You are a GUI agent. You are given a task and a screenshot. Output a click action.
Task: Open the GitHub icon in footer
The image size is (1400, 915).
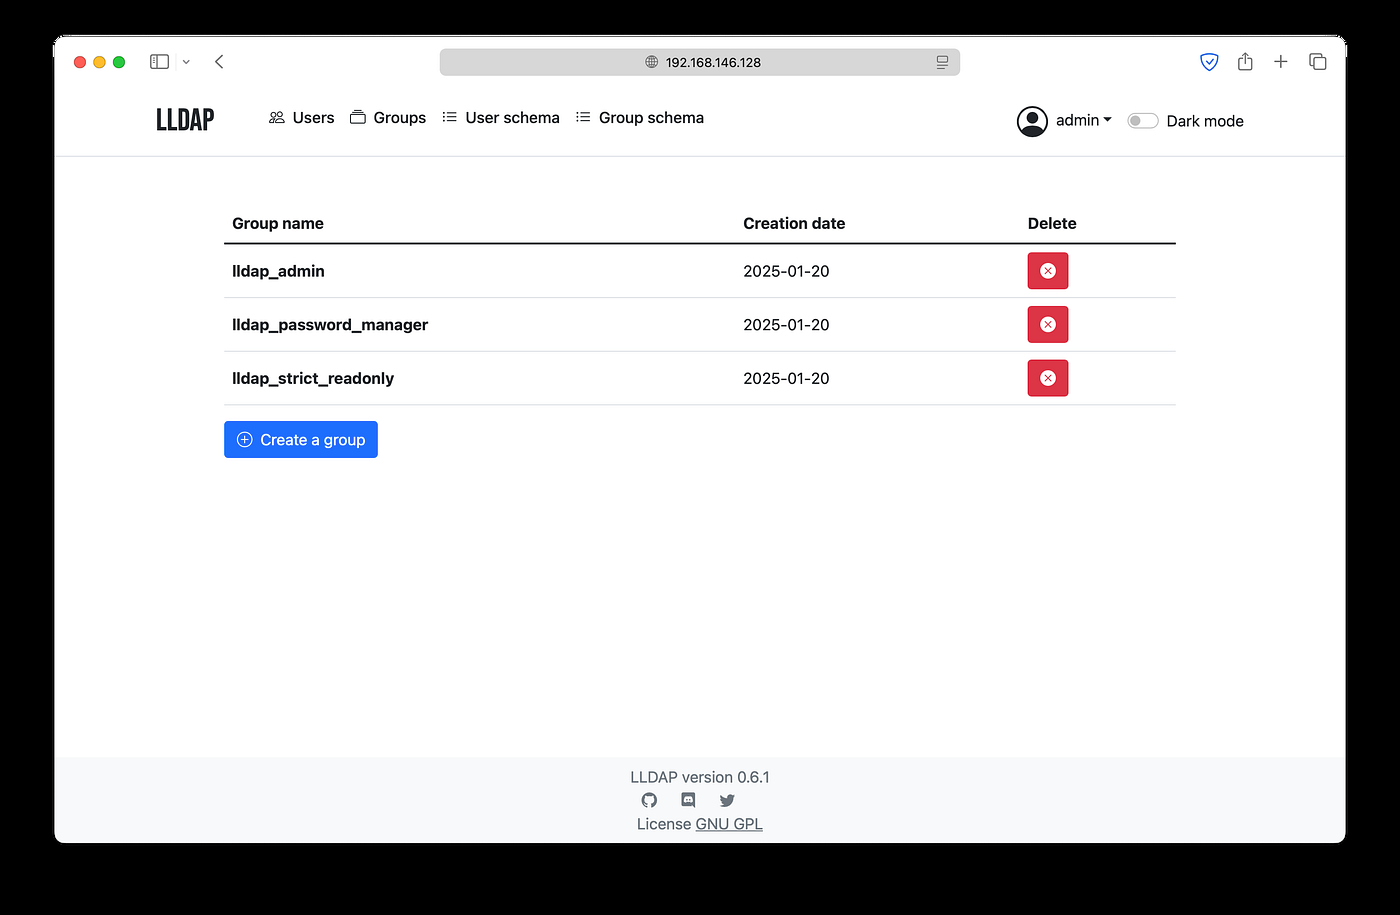click(x=649, y=800)
